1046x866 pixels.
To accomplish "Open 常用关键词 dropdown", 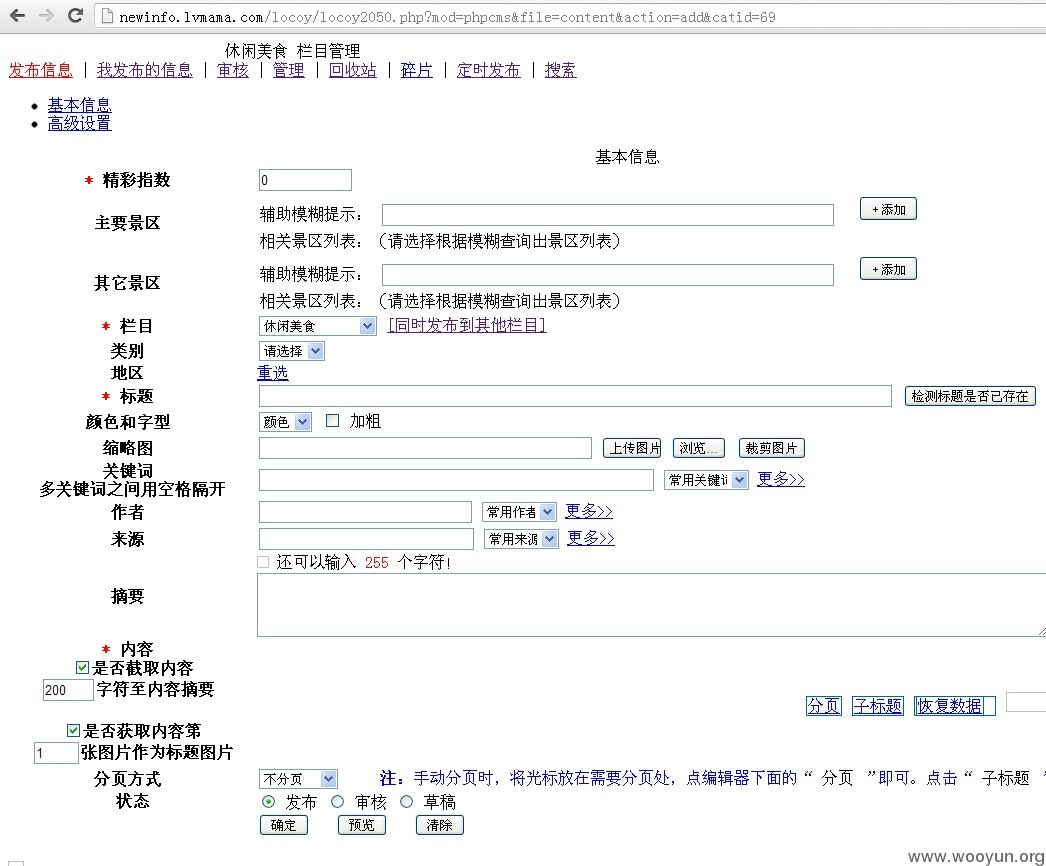I will [706, 480].
